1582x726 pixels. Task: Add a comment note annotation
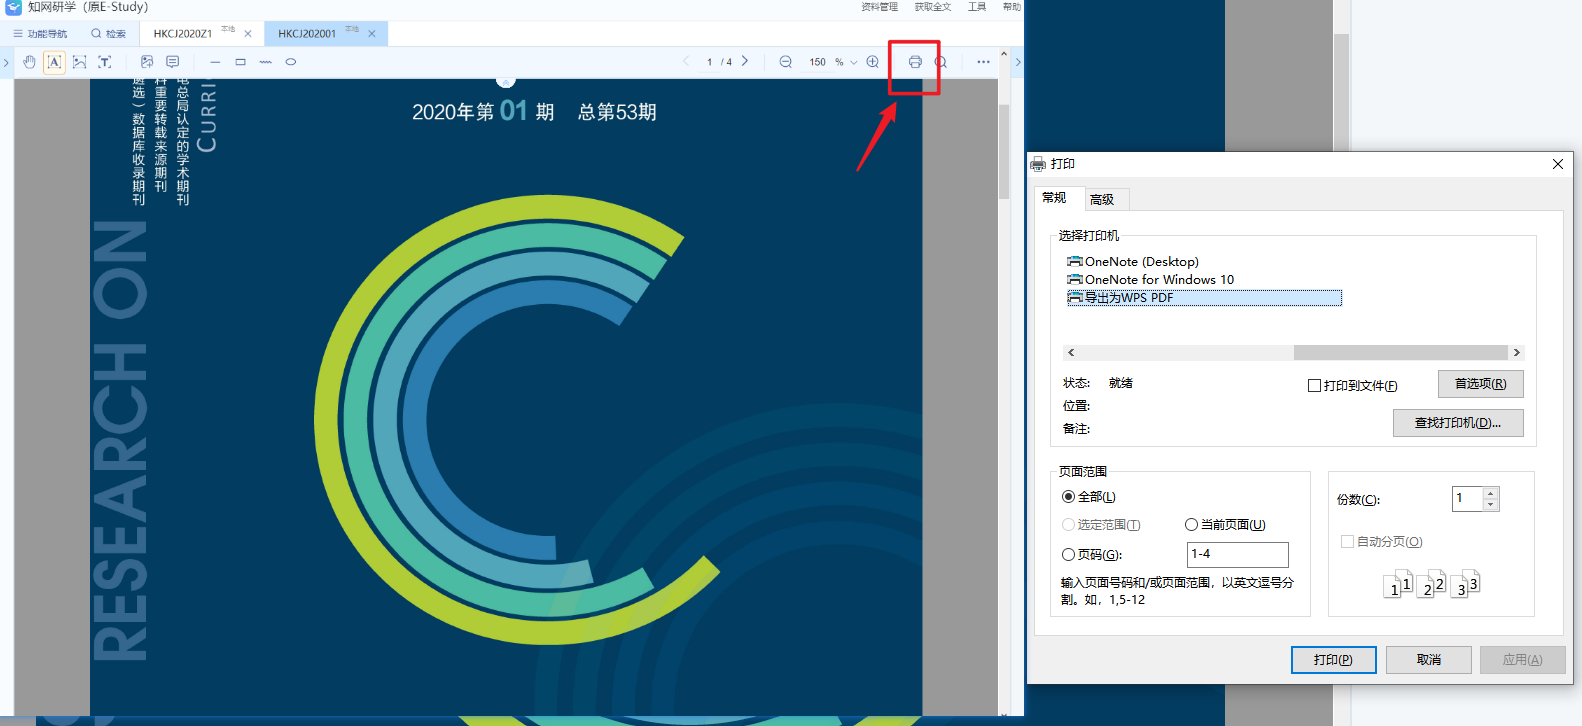(173, 62)
